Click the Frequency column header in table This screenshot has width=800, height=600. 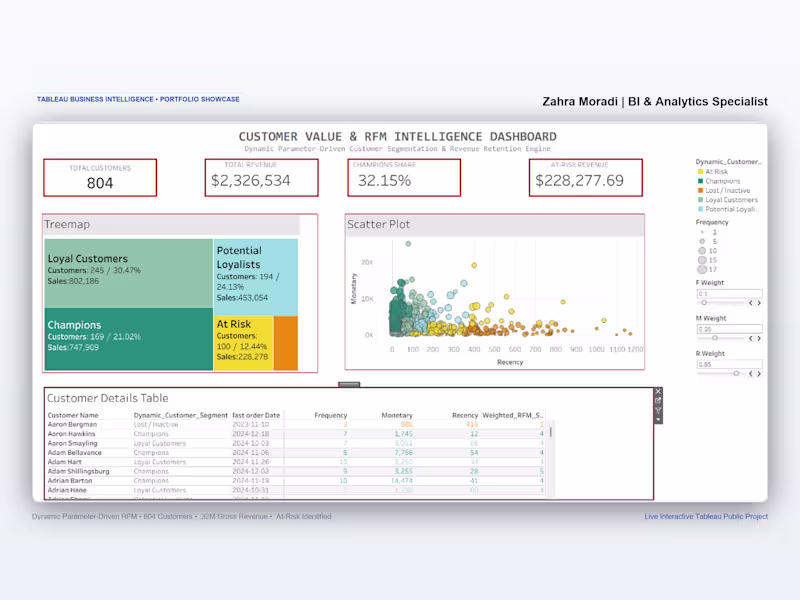click(331, 415)
